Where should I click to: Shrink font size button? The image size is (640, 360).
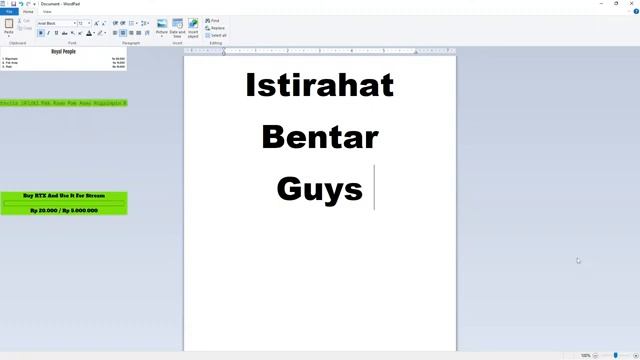[104, 23]
